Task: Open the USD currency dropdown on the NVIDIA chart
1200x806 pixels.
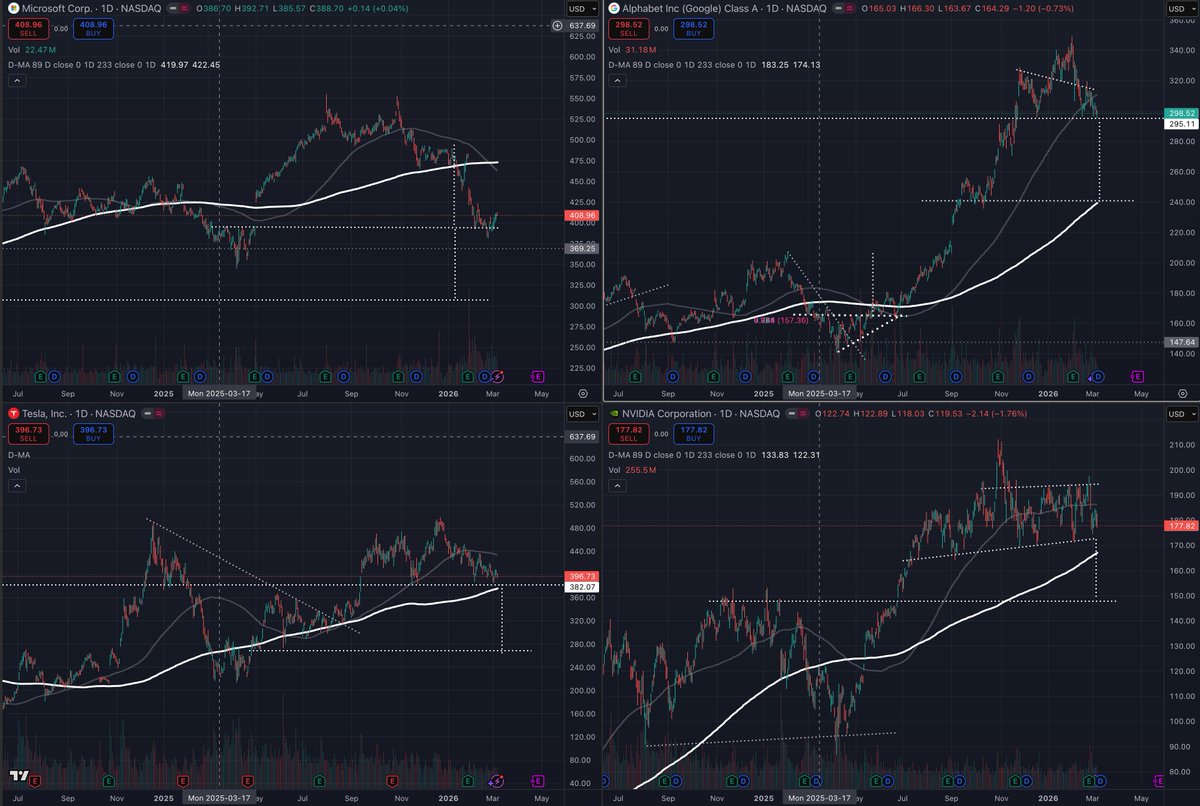Action: coord(1180,414)
